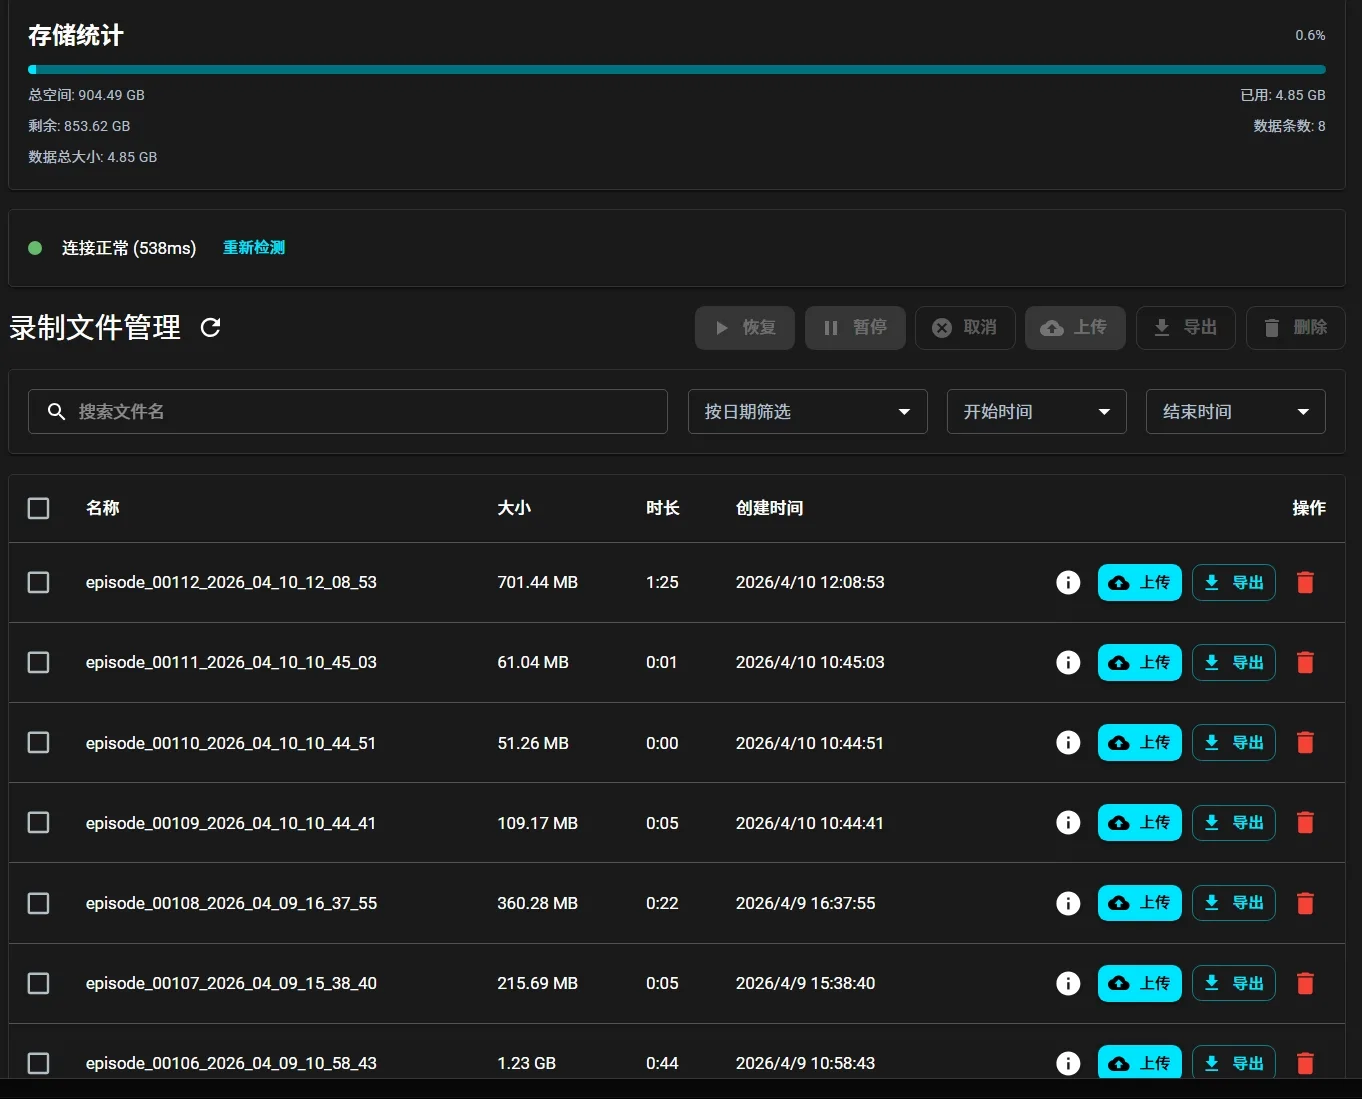Open the 结束时间 dropdown

coord(1235,412)
